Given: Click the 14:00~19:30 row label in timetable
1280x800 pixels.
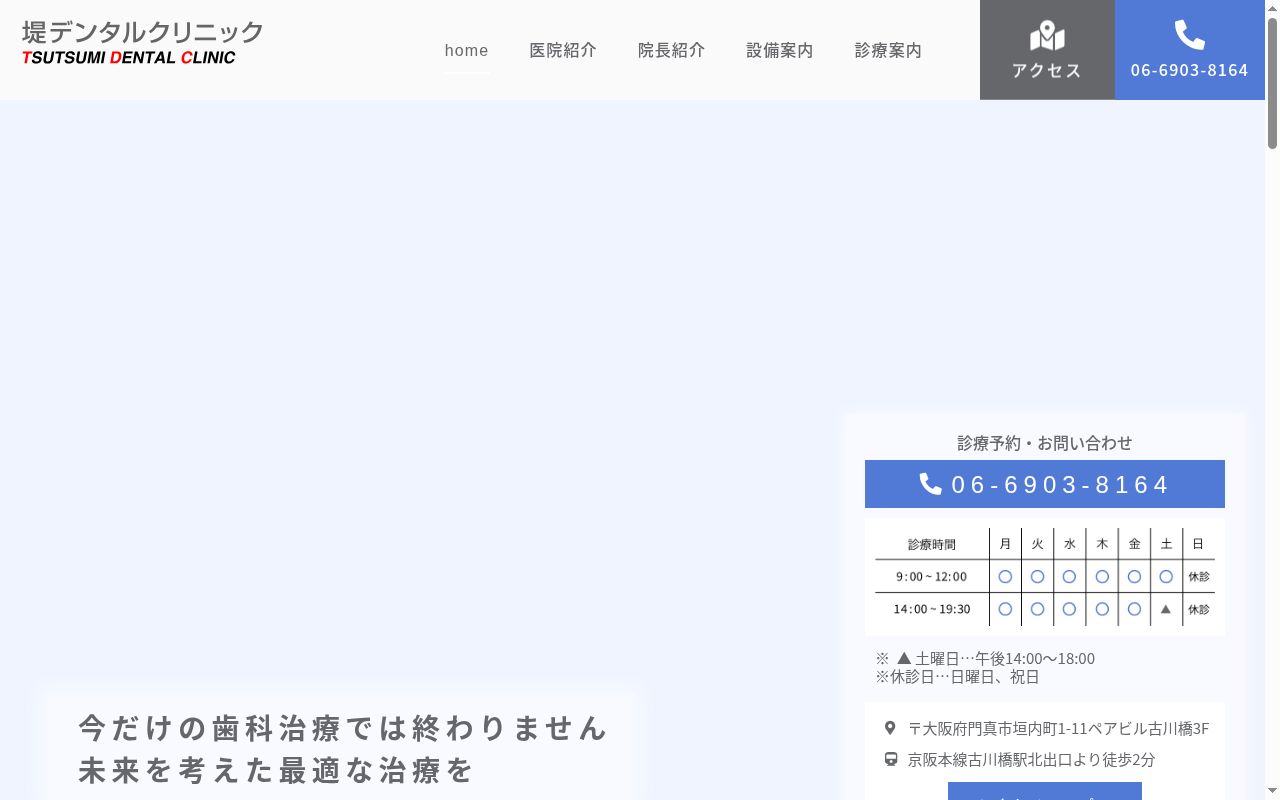Looking at the screenshot, I should pos(931,609).
